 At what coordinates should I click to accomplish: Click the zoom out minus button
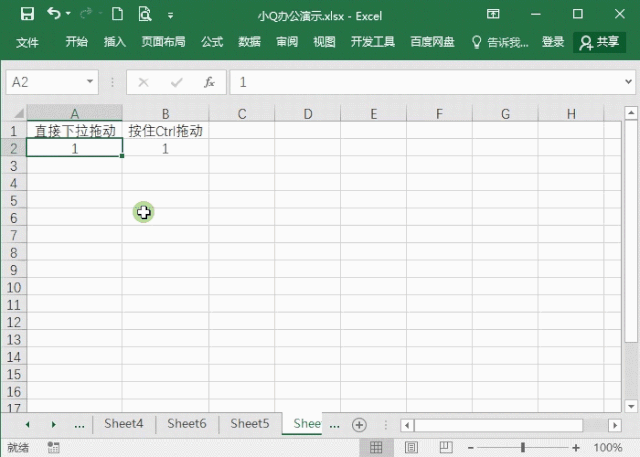[x=471, y=448]
